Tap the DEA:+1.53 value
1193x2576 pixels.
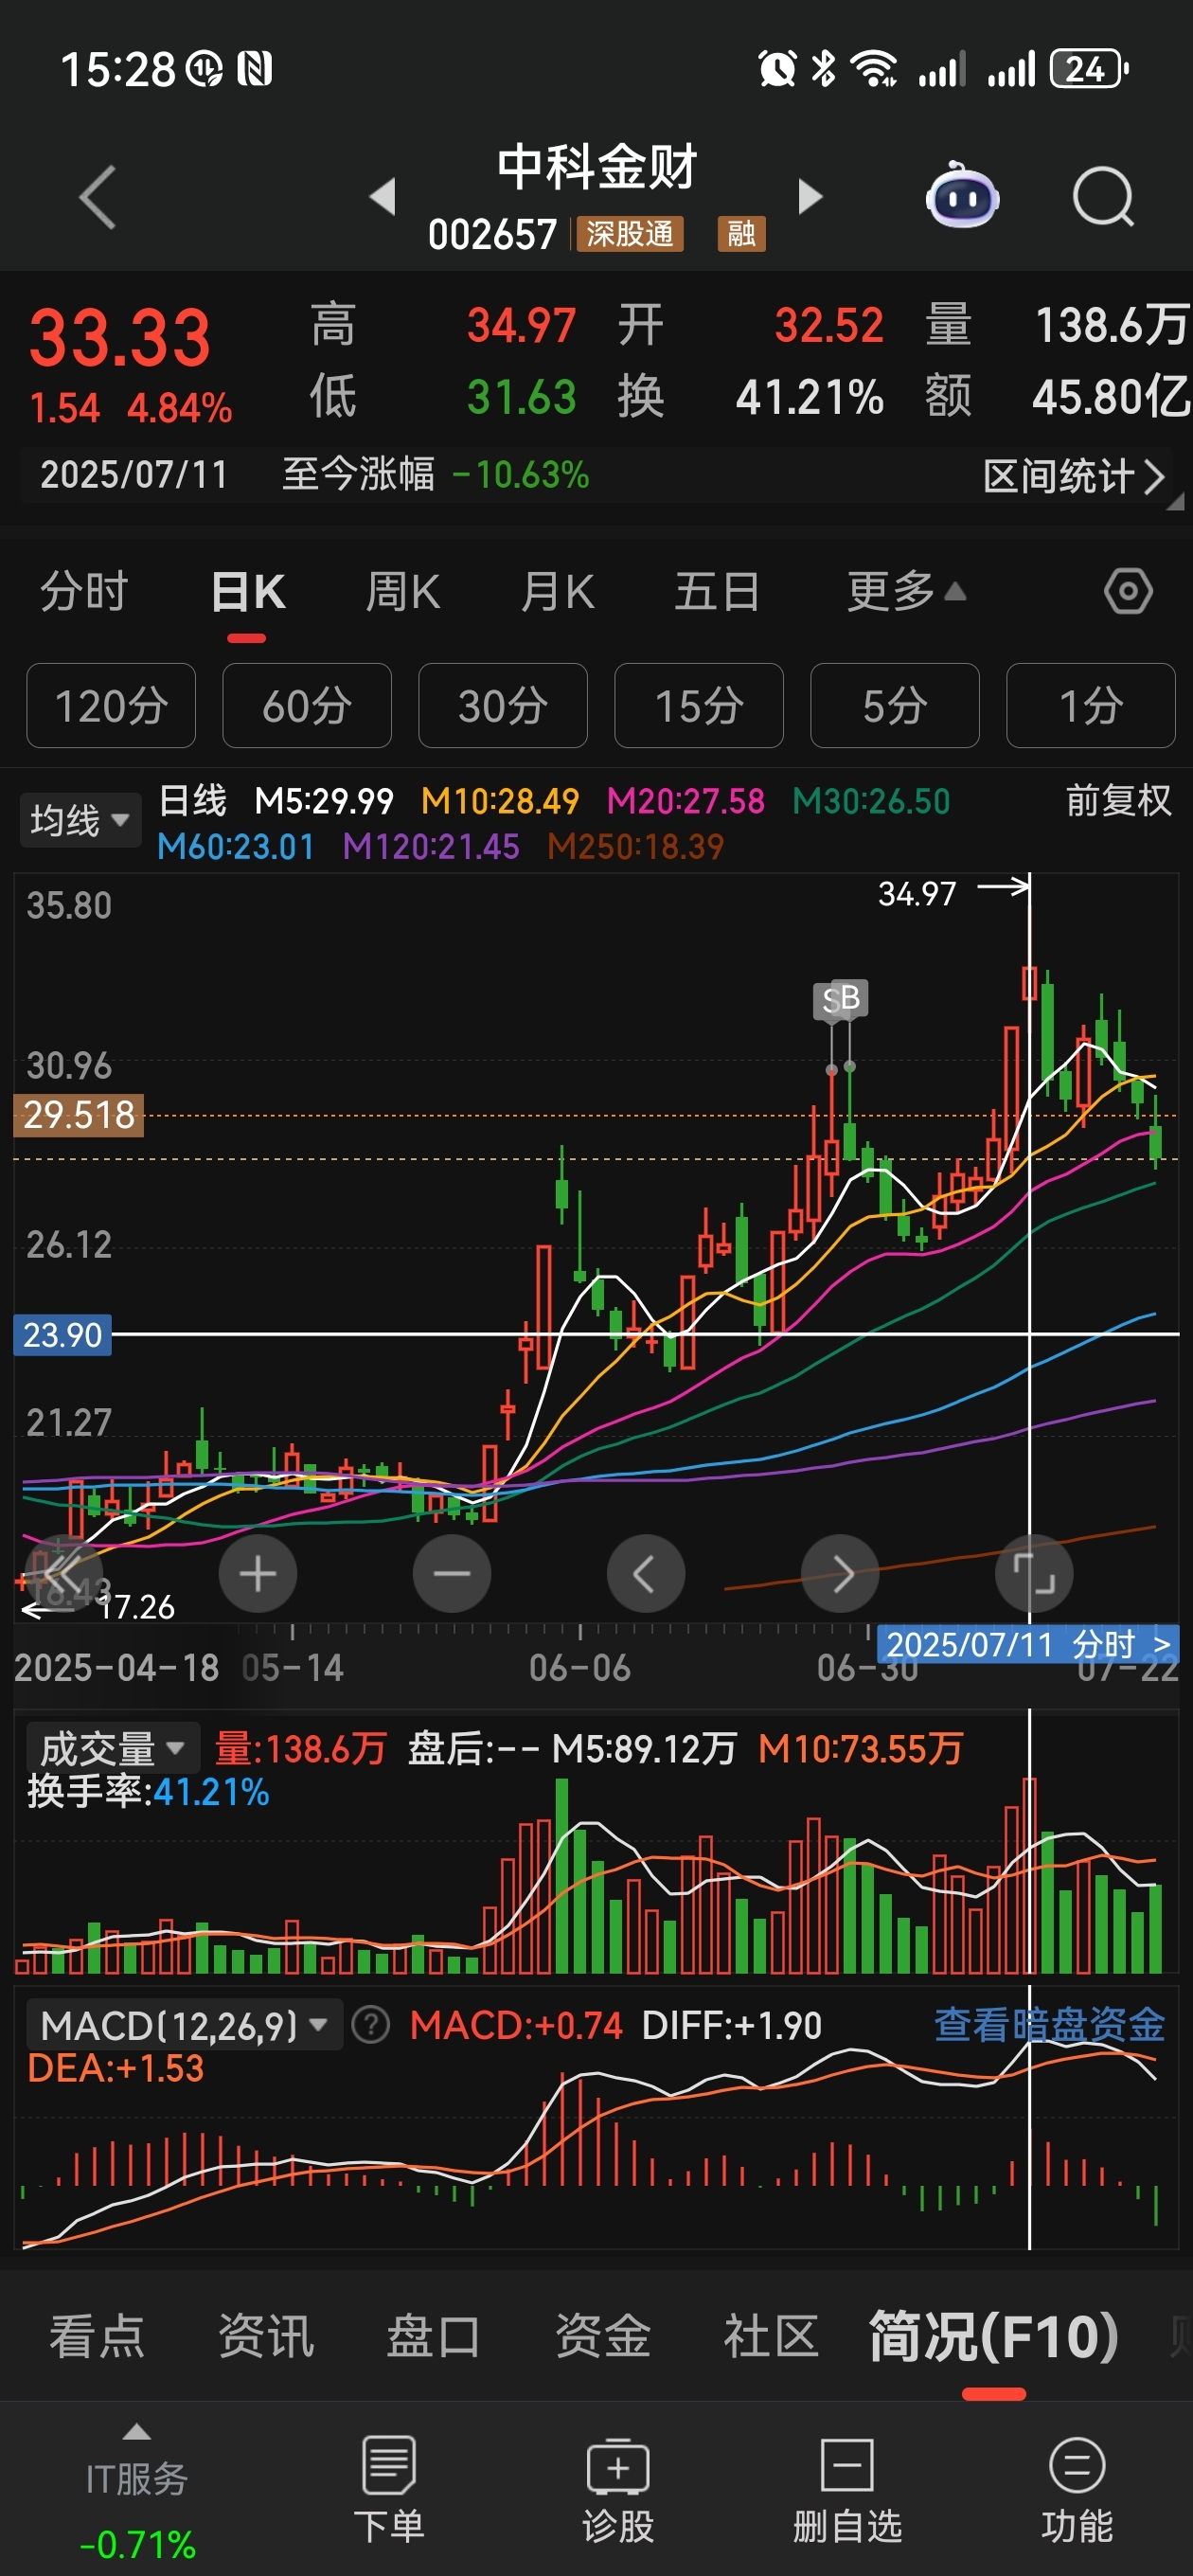coord(115,2068)
